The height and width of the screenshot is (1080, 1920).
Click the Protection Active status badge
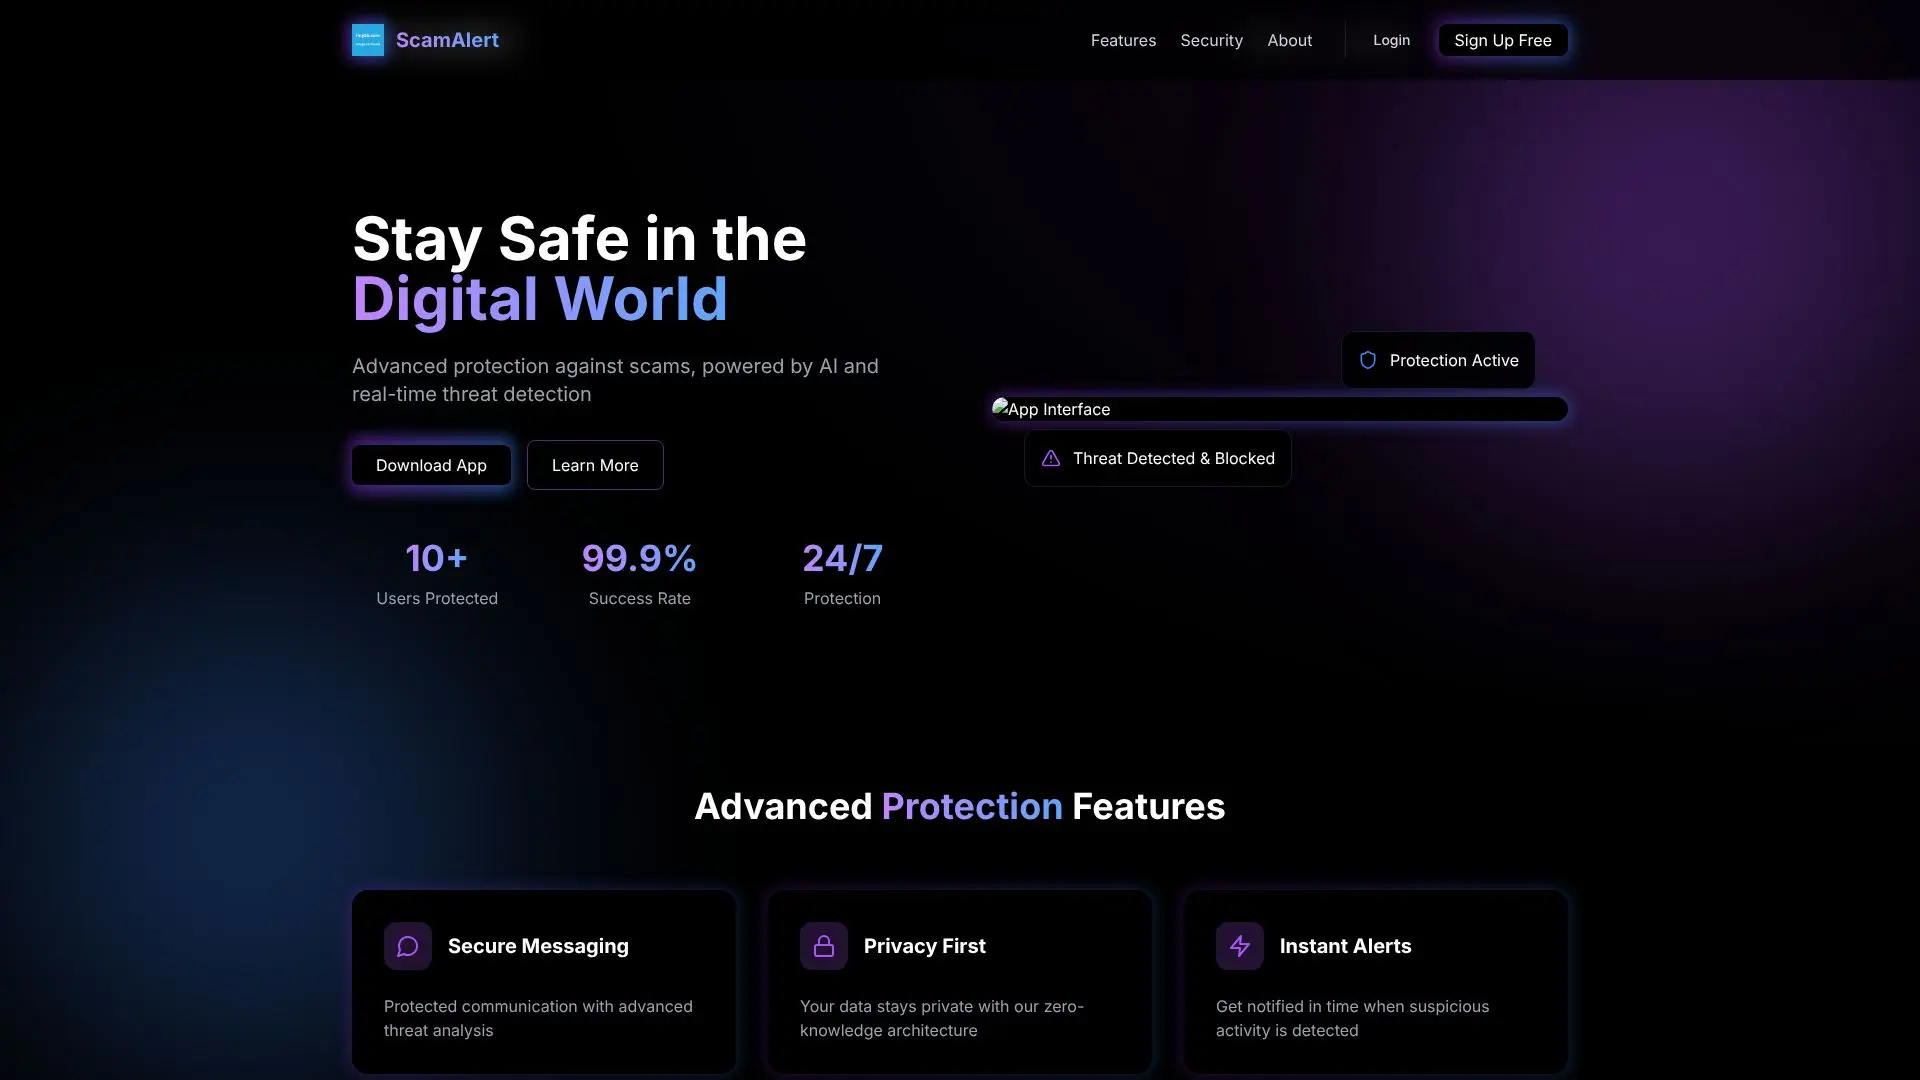[1438, 360]
